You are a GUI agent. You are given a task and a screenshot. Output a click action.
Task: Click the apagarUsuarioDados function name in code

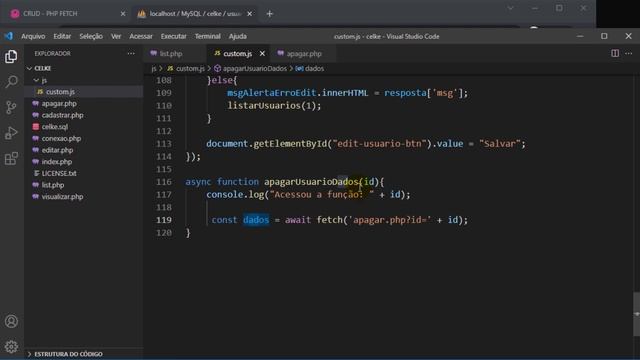(x=311, y=182)
